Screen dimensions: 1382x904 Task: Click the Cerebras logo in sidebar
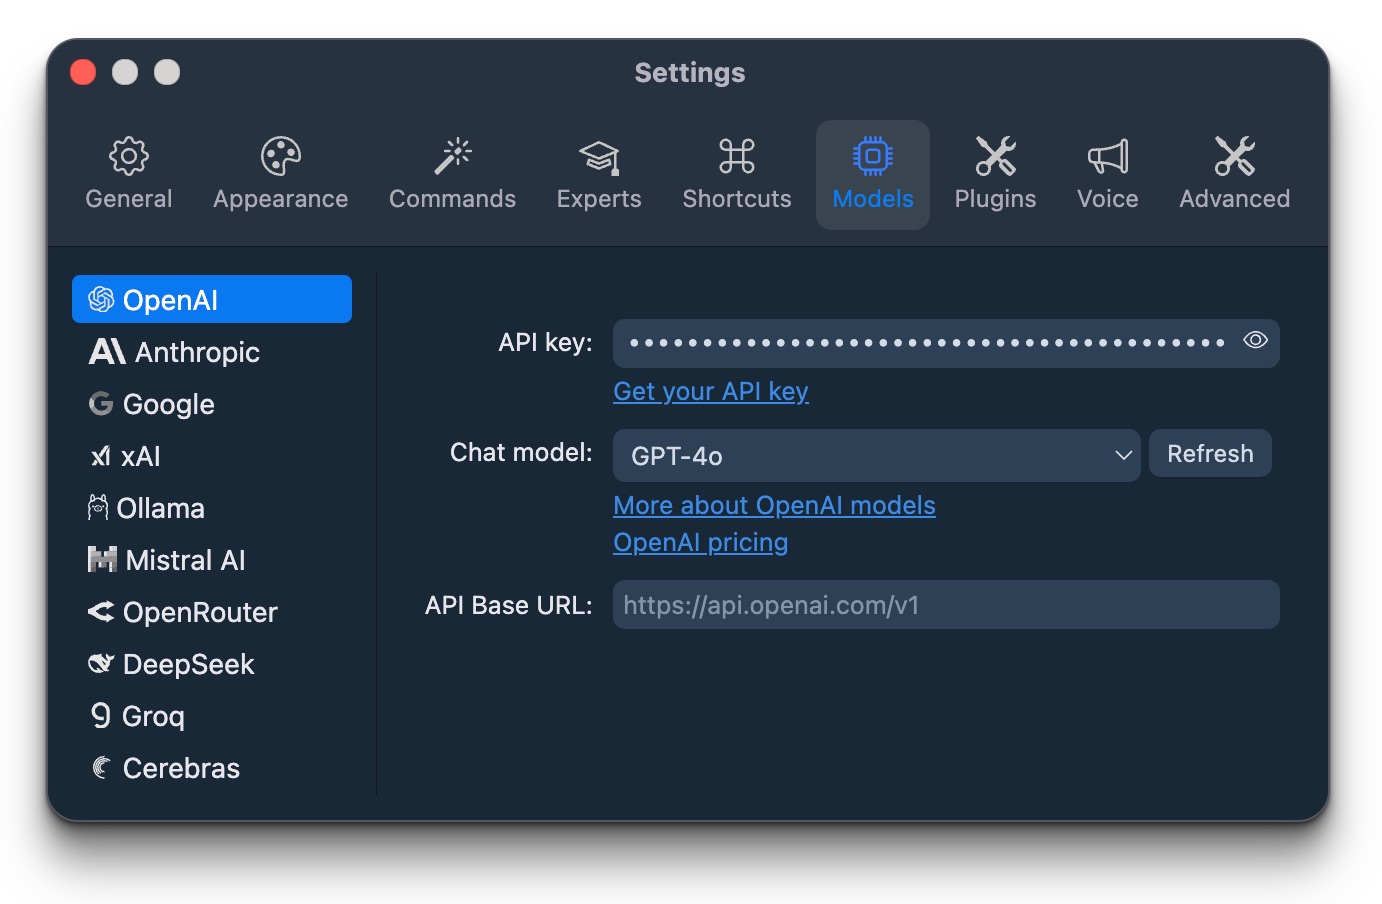click(101, 767)
